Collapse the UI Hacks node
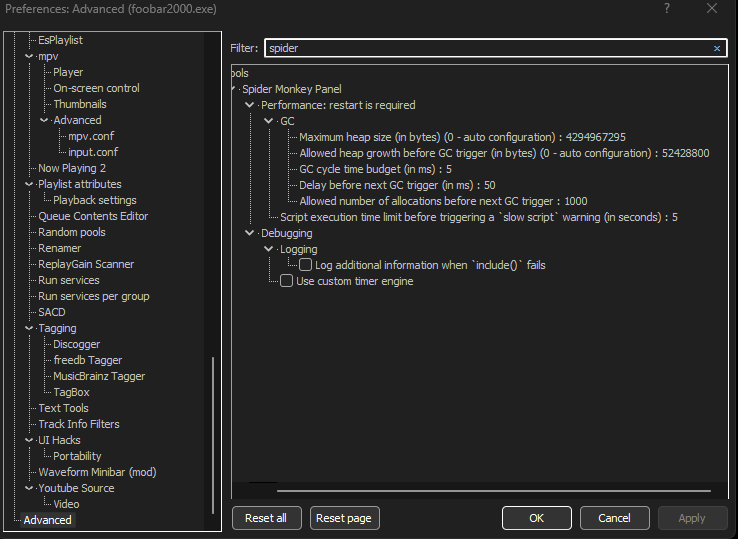Screen dimensions: 738x539 coord(29,441)
